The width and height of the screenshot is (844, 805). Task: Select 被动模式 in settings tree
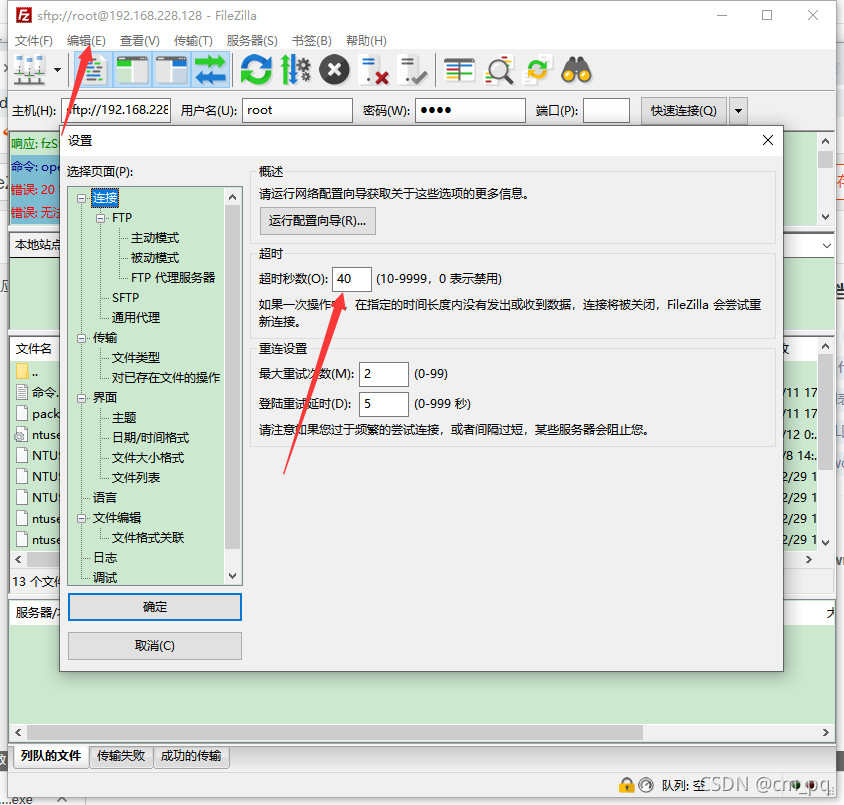155,258
